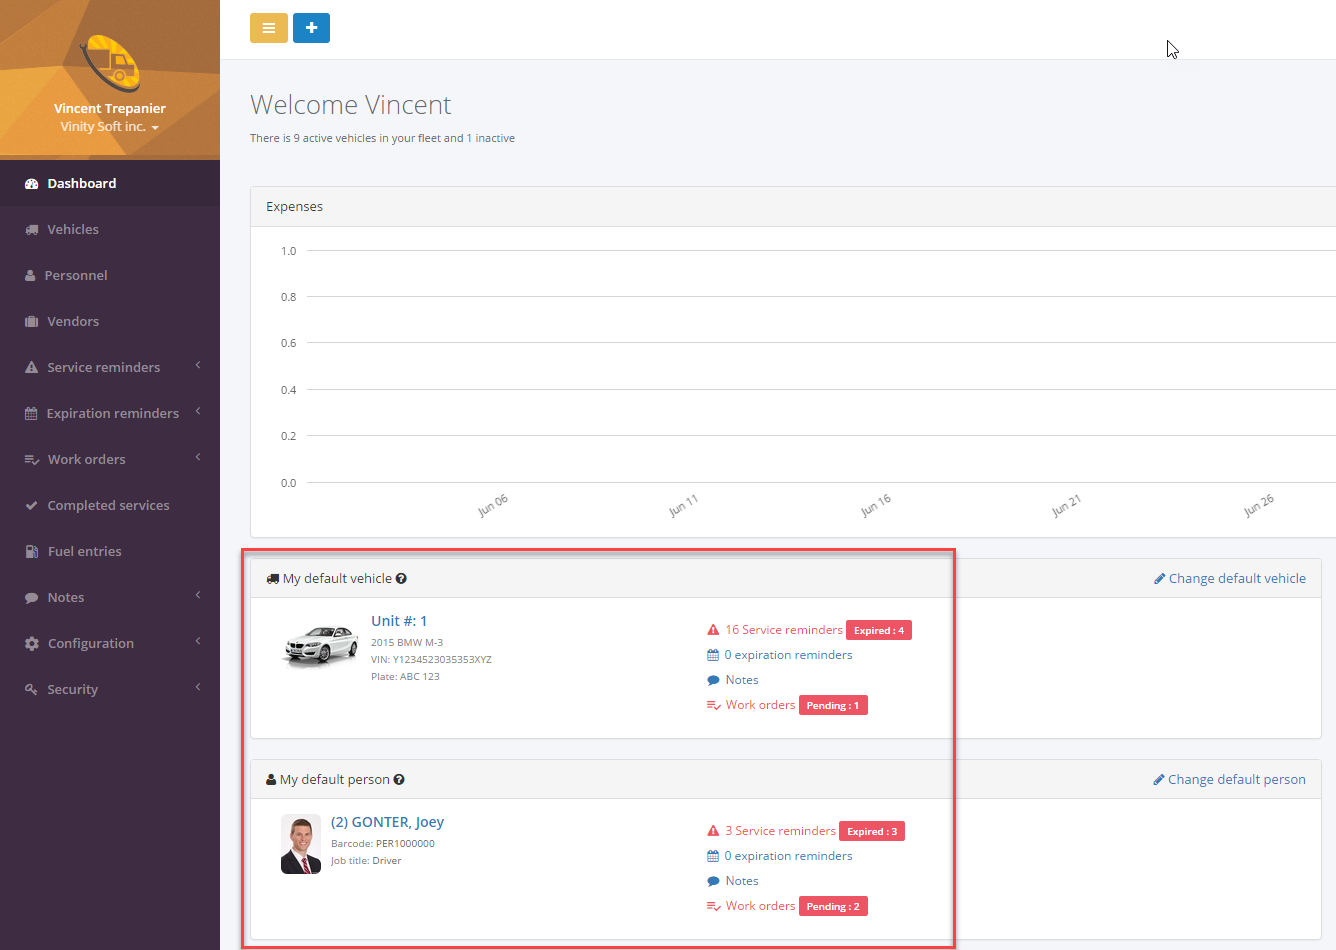This screenshot has width=1336, height=950.
Task: Open the person's 3 Service reminders link
Action: [780, 831]
